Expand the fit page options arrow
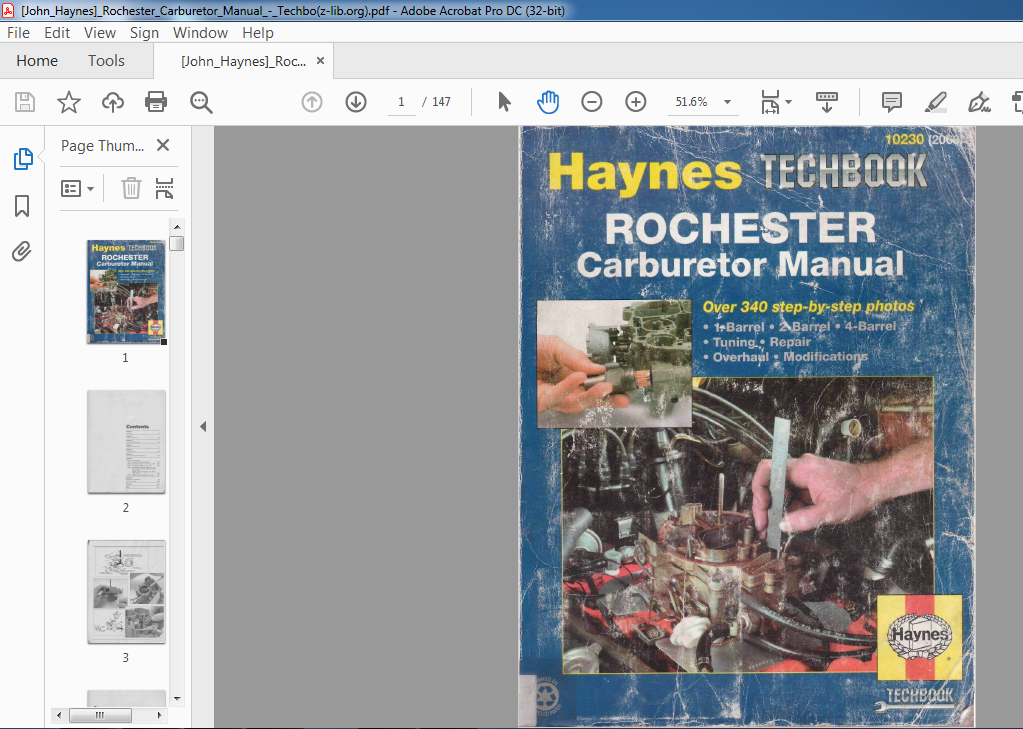 coord(788,102)
